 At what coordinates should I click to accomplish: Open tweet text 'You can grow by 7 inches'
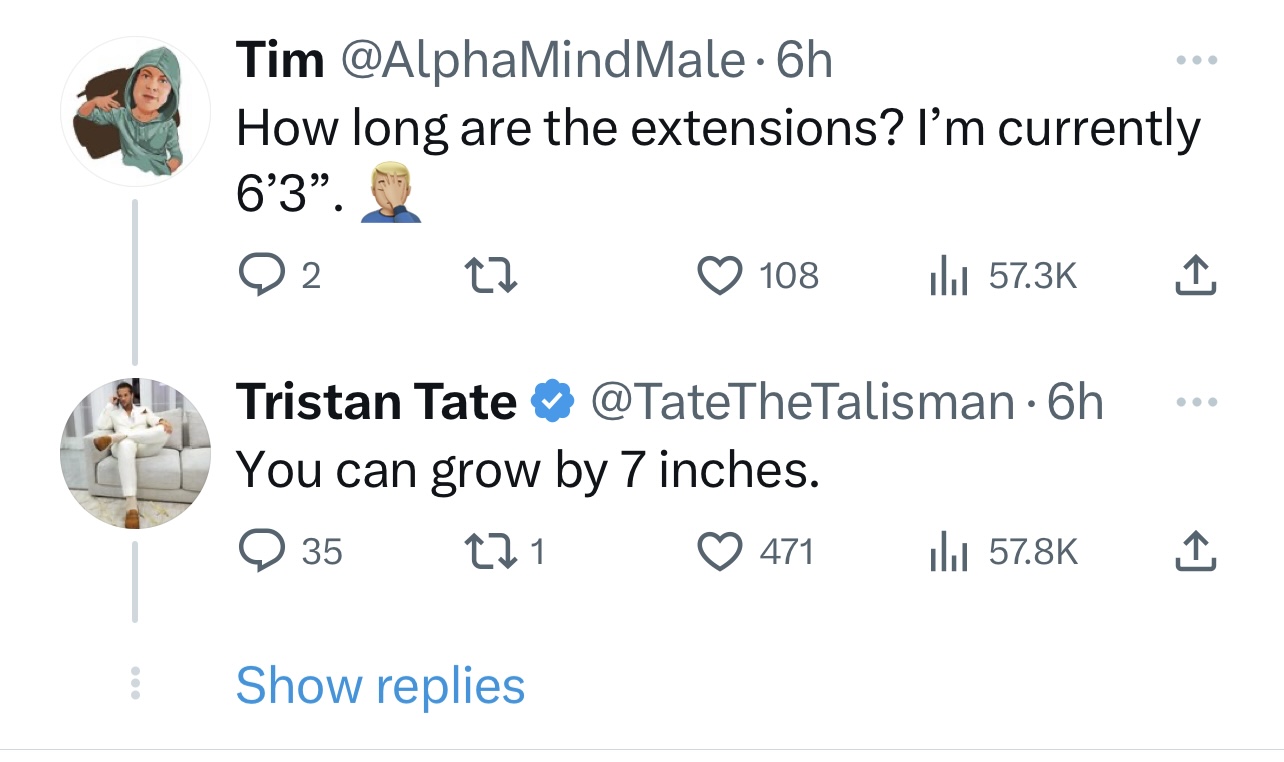tap(527, 470)
